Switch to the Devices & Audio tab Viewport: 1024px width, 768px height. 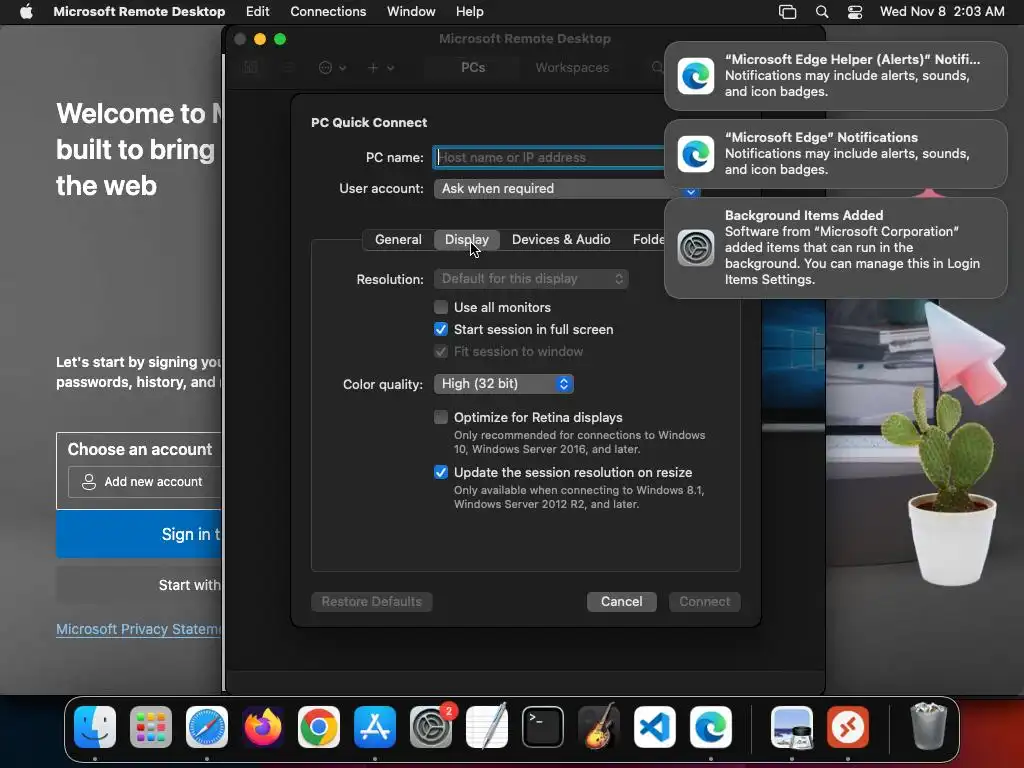point(561,240)
